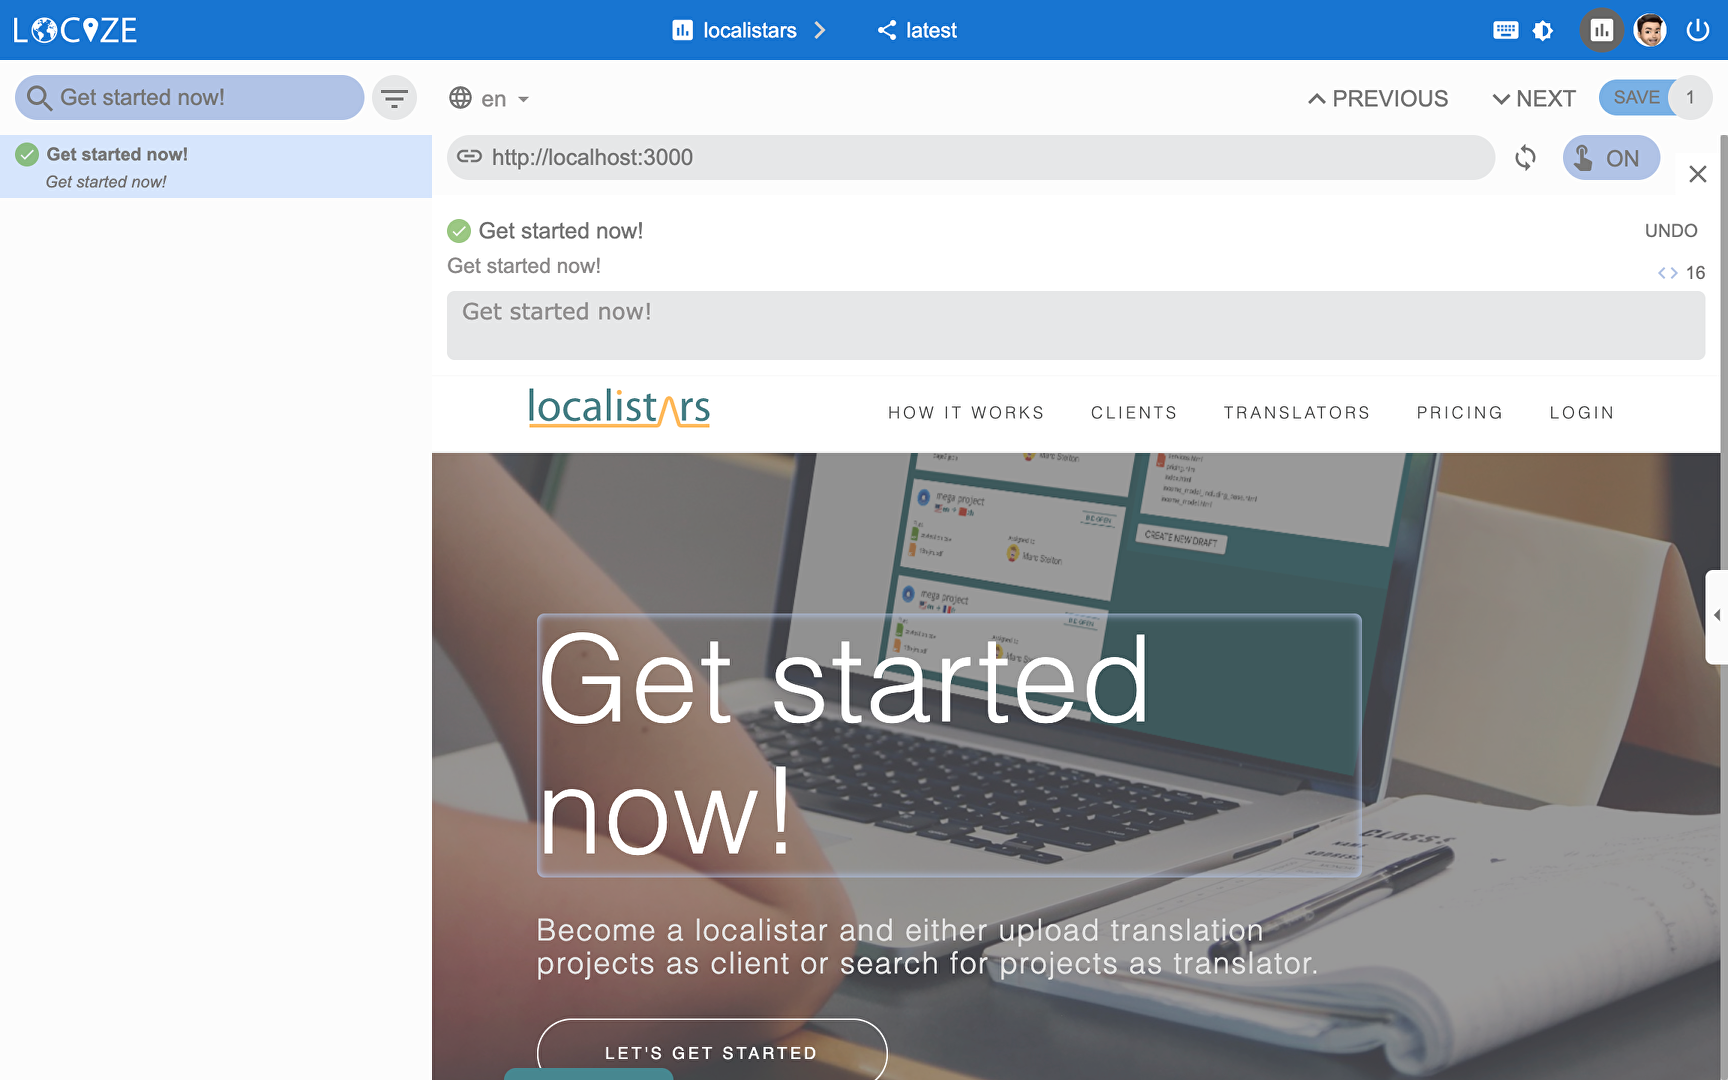Open the project dashboard chart icon
This screenshot has height=1080, width=1728.
[x=1601, y=30]
